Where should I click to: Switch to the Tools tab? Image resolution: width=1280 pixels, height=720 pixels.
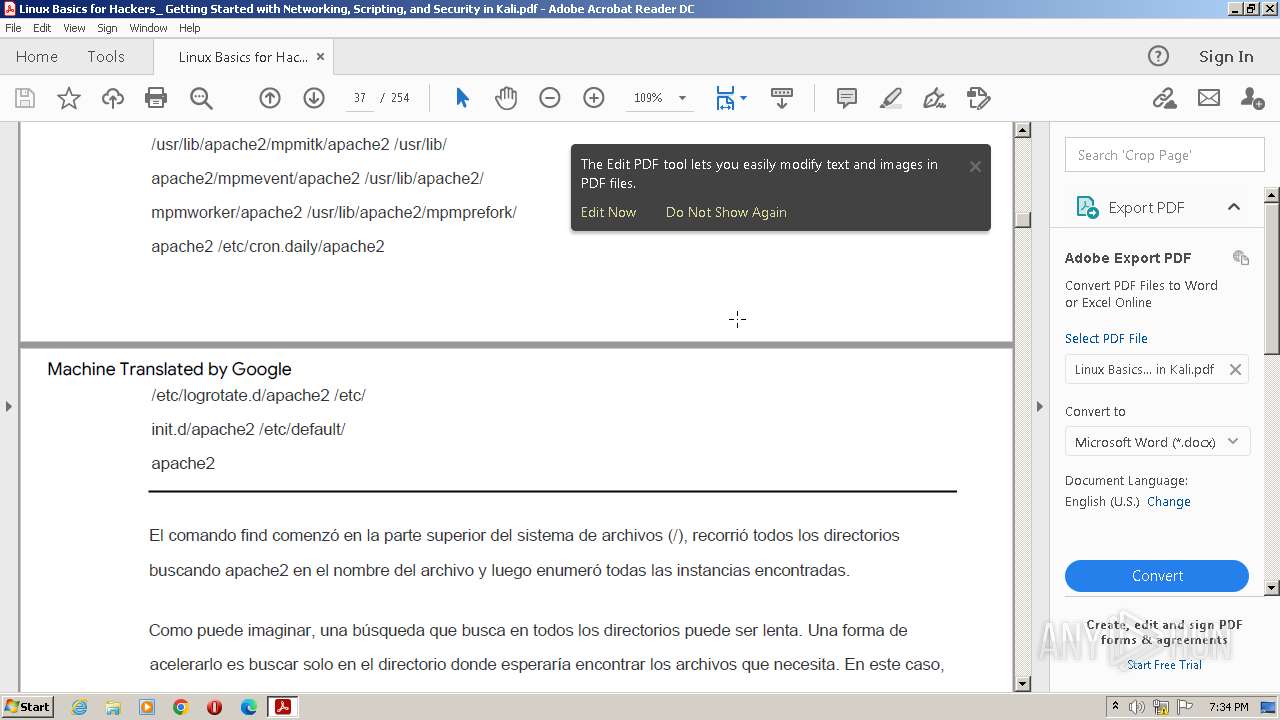click(x=106, y=56)
